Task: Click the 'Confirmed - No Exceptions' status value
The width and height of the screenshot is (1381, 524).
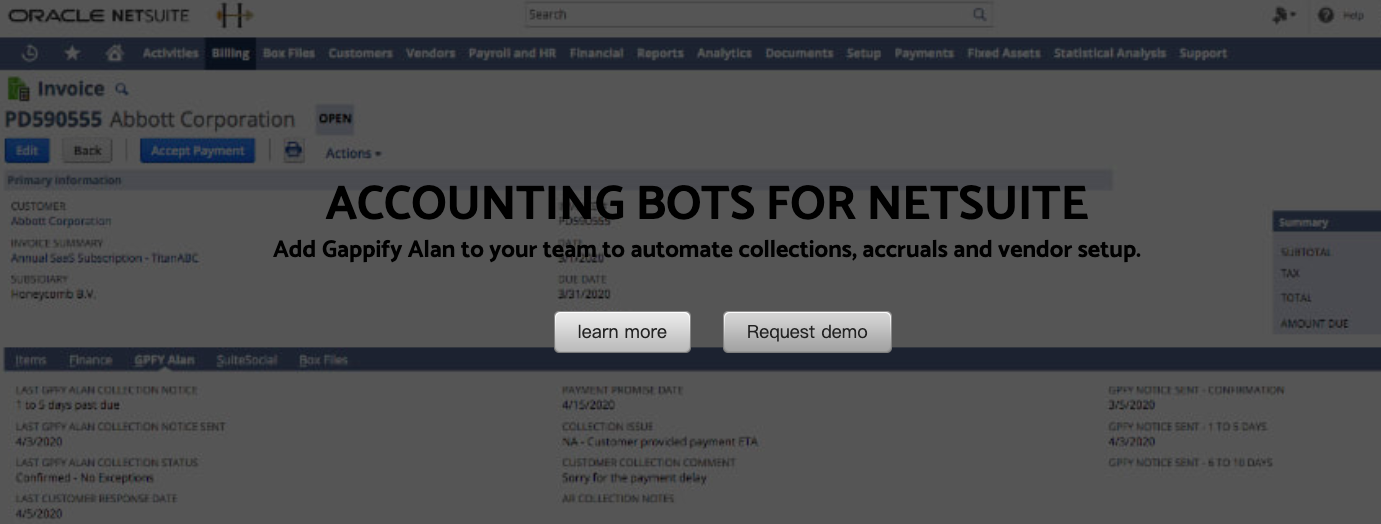Action: click(85, 478)
